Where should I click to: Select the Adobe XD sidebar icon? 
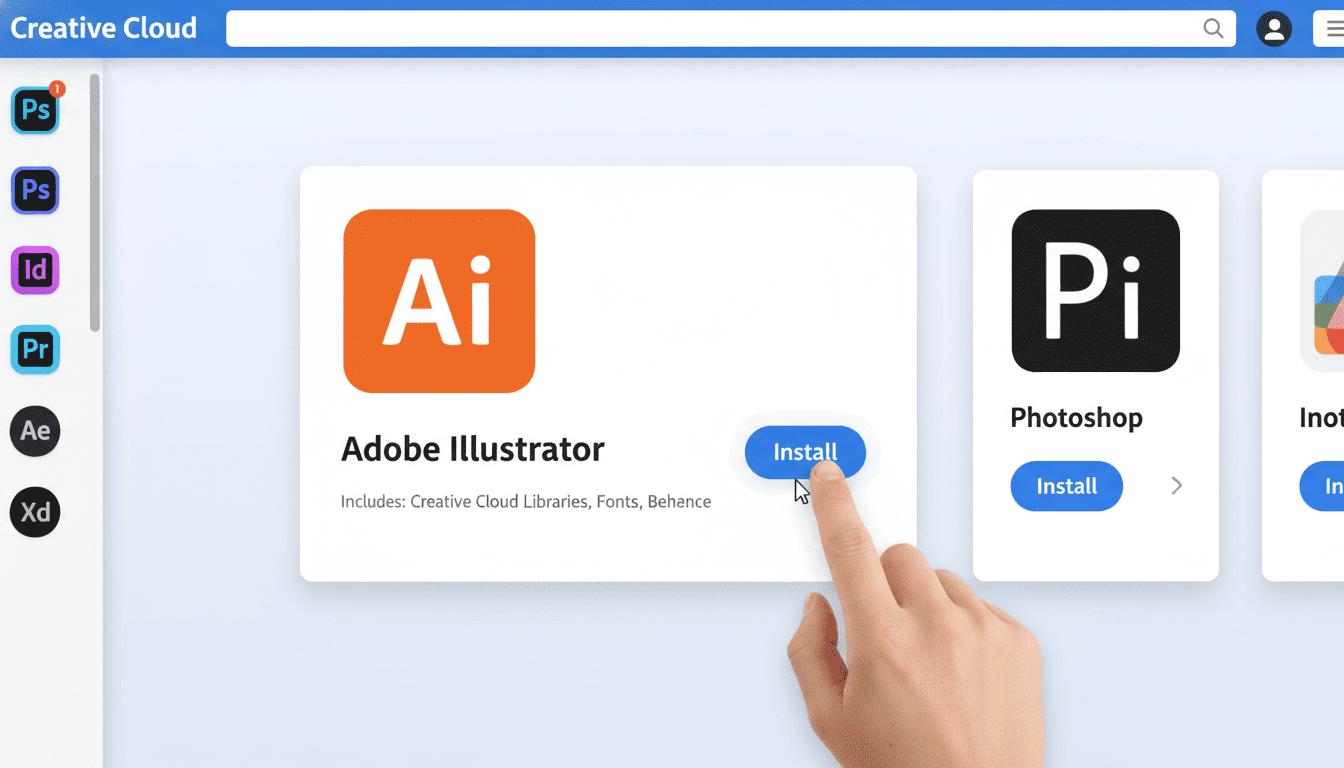(x=35, y=512)
